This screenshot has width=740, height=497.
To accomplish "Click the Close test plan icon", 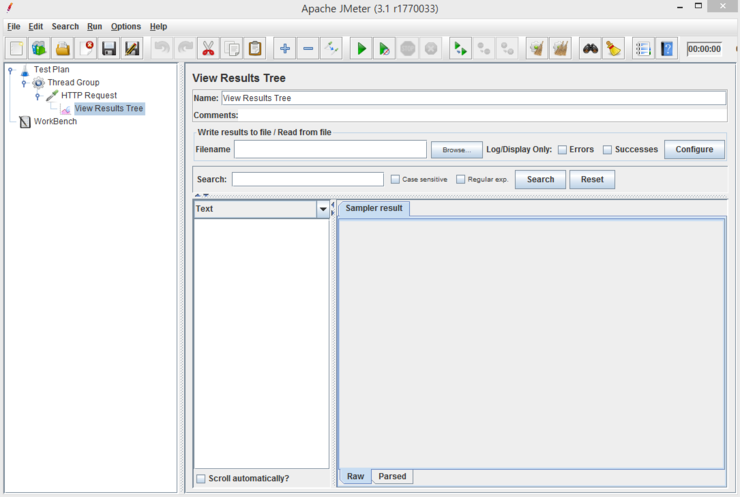I will (86, 49).
